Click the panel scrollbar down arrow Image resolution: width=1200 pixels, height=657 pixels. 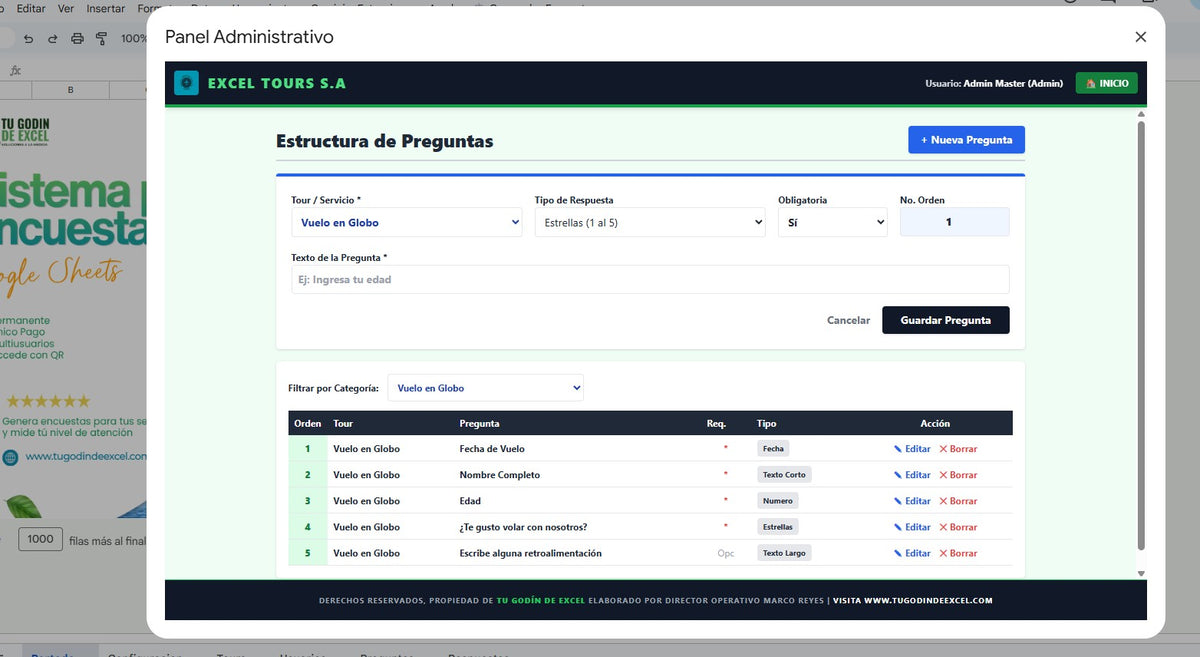pos(1141,574)
